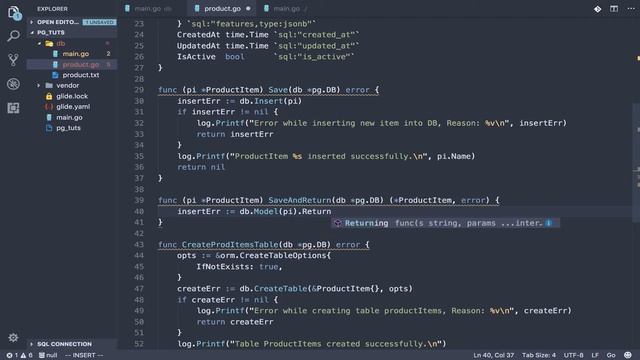Screen dimensions: 640x360
Task: Click the info icon in the Returning suggestion
Action: (549, 223)
